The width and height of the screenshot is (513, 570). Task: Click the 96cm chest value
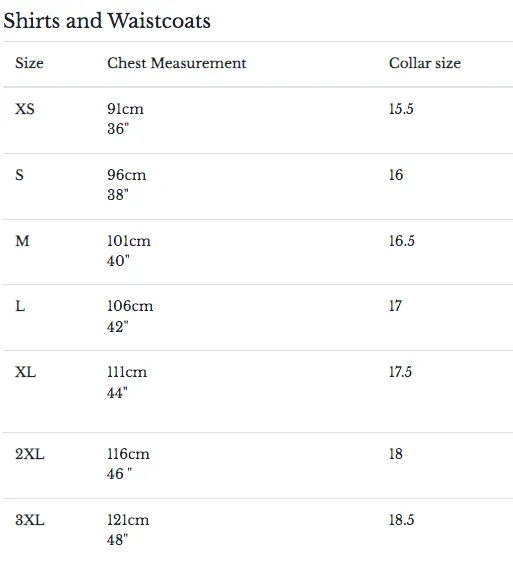click(127, 175)
